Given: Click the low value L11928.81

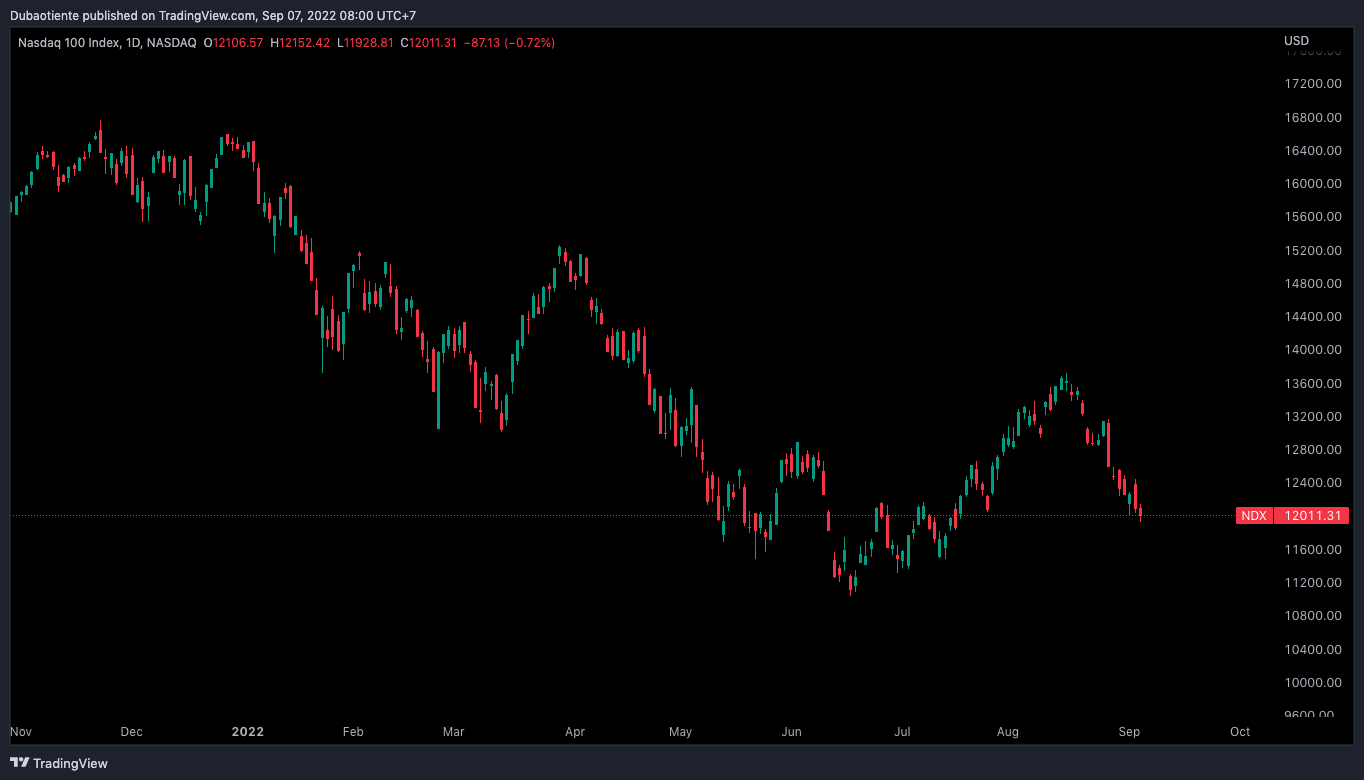Looking at the screenshot, I should pos(365,43).
